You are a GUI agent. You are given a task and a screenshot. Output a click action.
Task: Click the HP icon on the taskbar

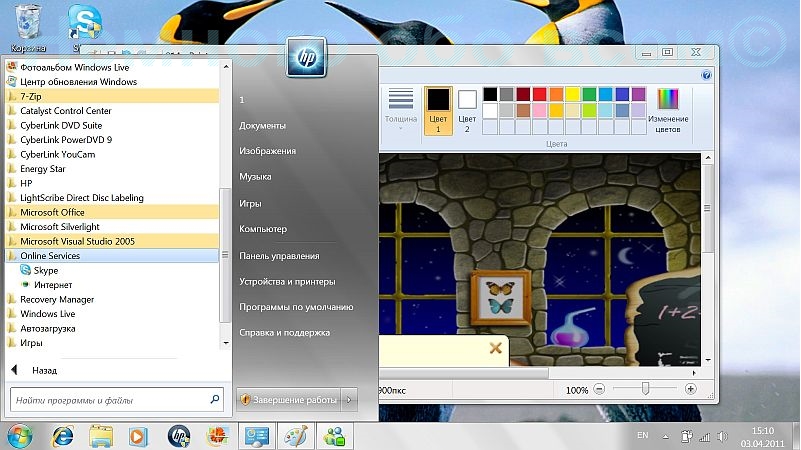tap(180, 436)
